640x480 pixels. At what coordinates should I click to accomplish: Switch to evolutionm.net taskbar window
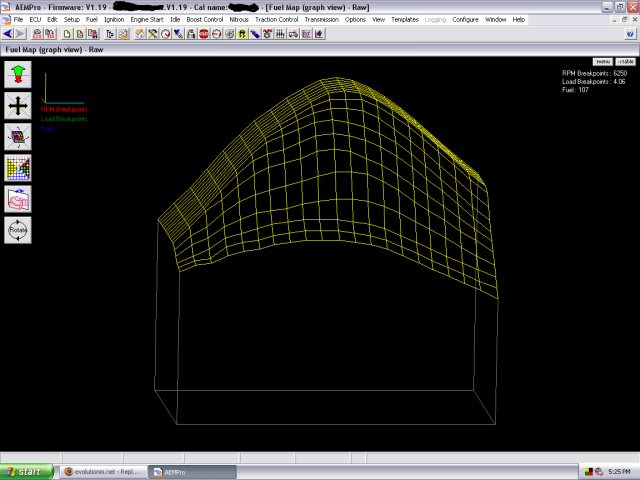[104, 472]
